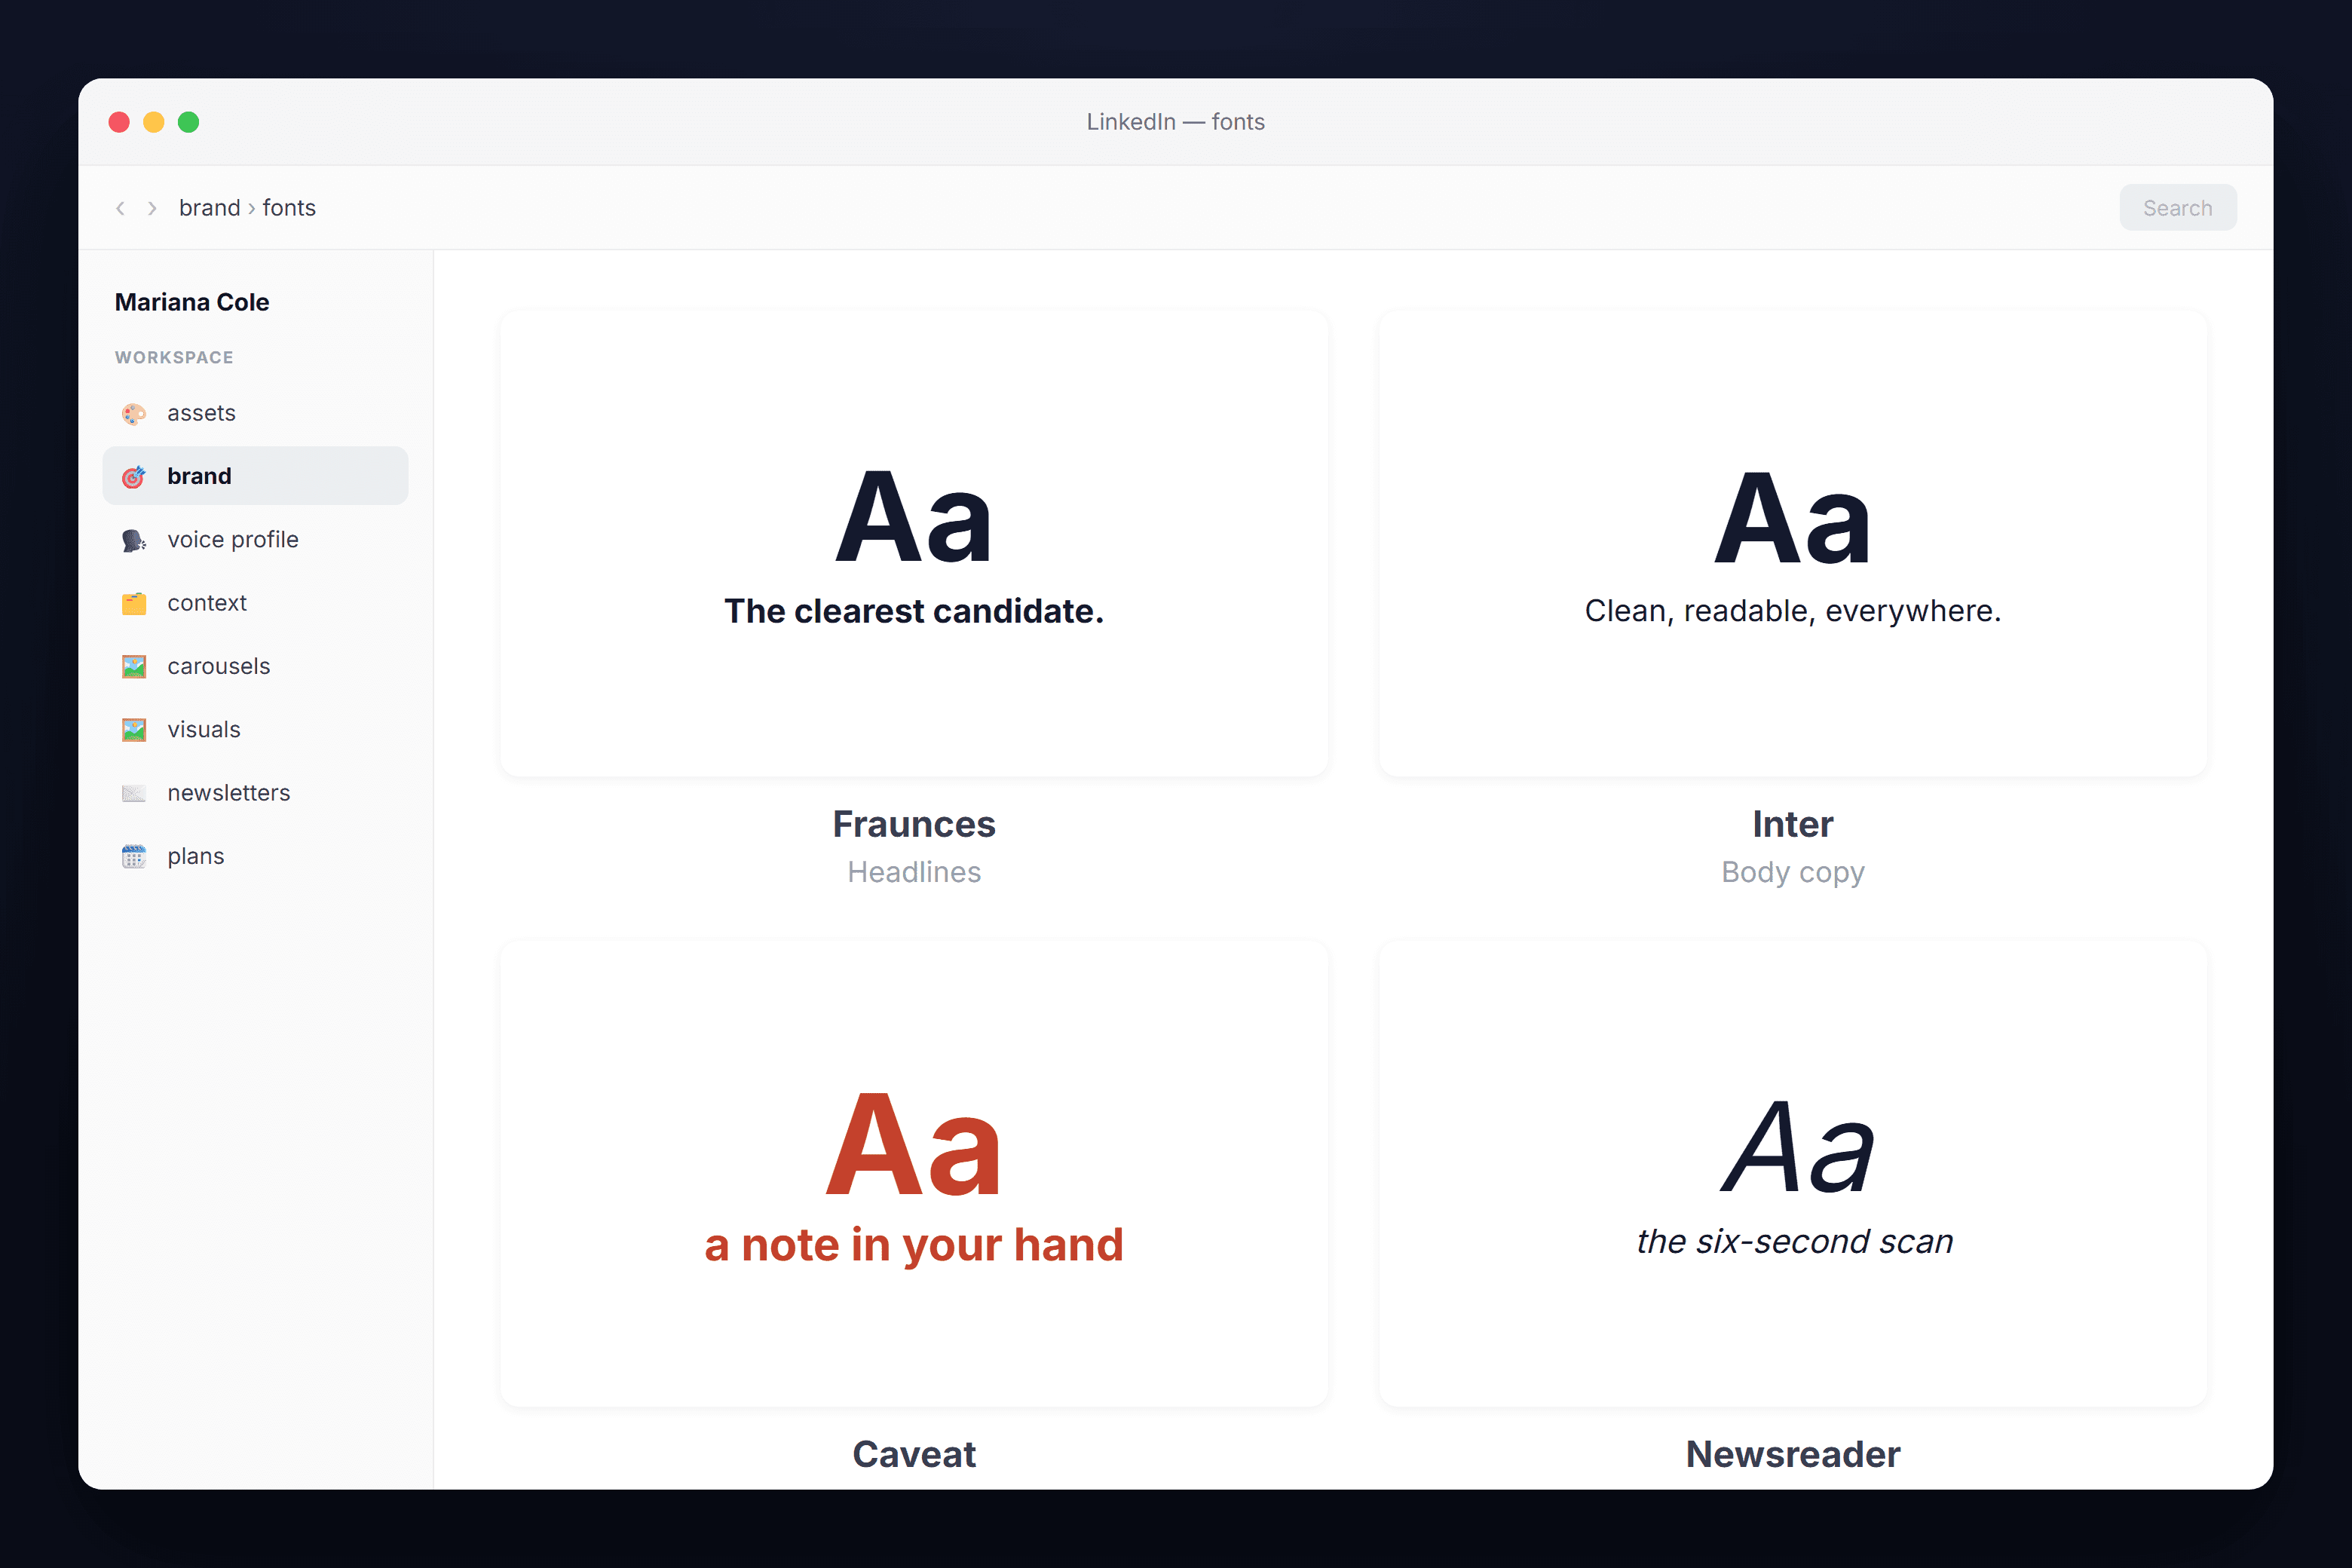Click the newsletters envelope icon
Viewport: 2352px width, 1568px height.
134,793
